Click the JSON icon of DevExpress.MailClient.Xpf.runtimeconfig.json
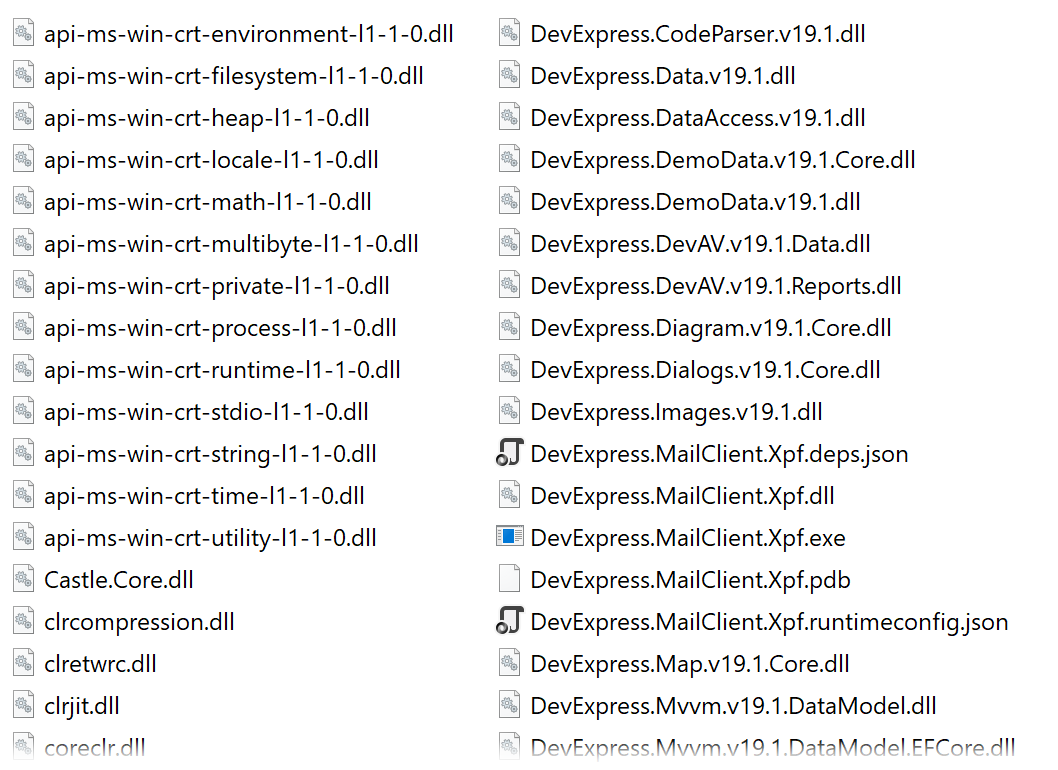This screenshot has width=1058, height=770. [x=509, y=621]
